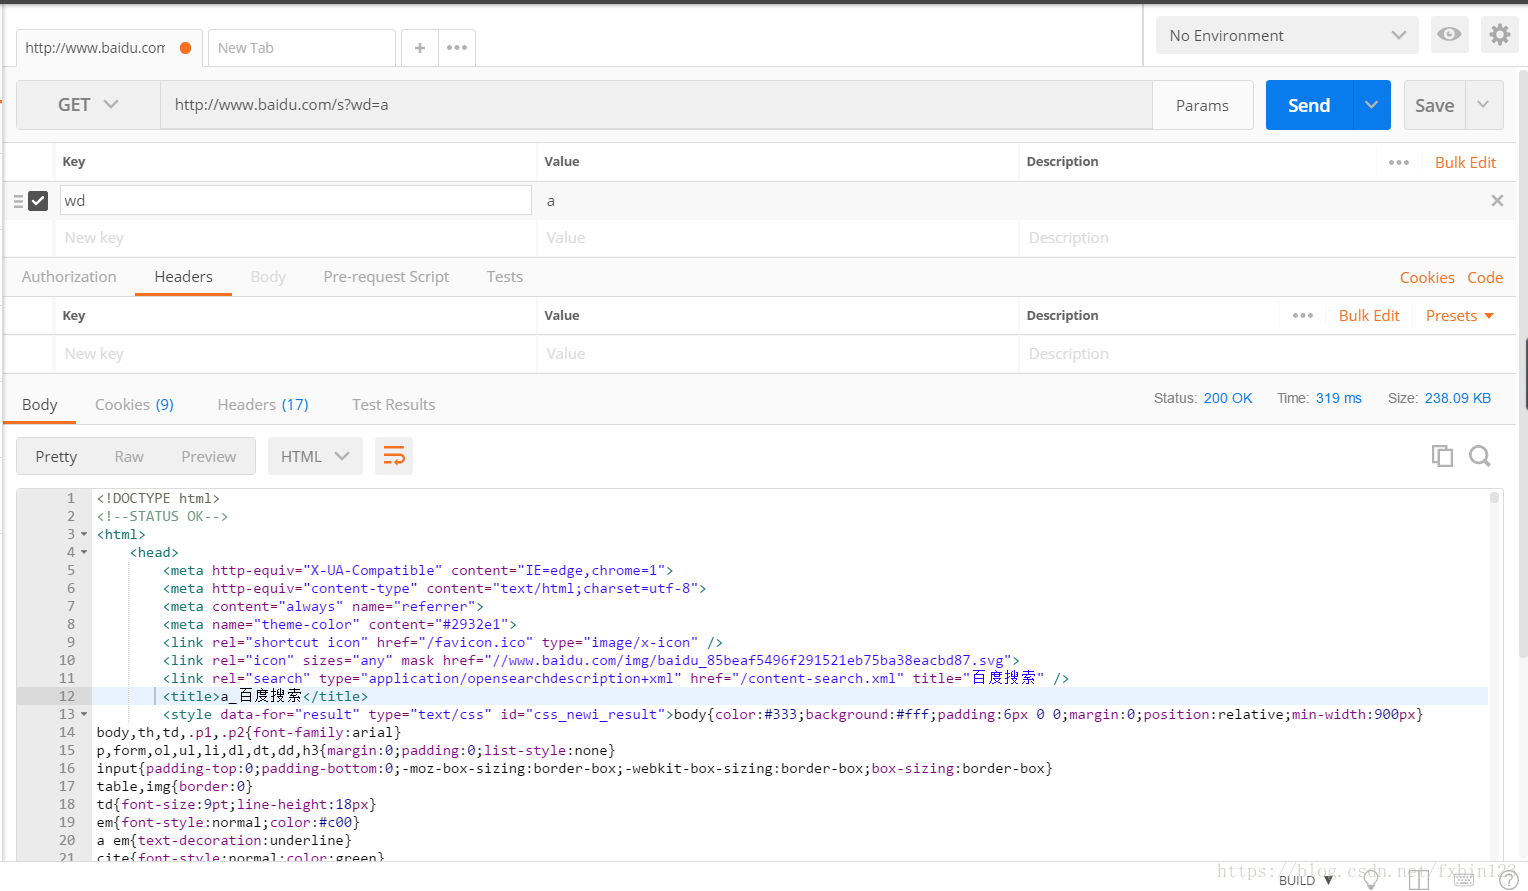This screenshot has height=891, width=1528.
Task: Open manage environments gear icon
Action: point(1499,35)
